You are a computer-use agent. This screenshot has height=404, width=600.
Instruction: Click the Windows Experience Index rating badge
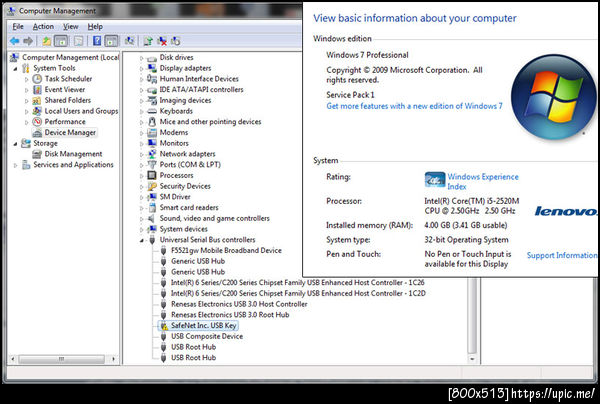[435, 180]
